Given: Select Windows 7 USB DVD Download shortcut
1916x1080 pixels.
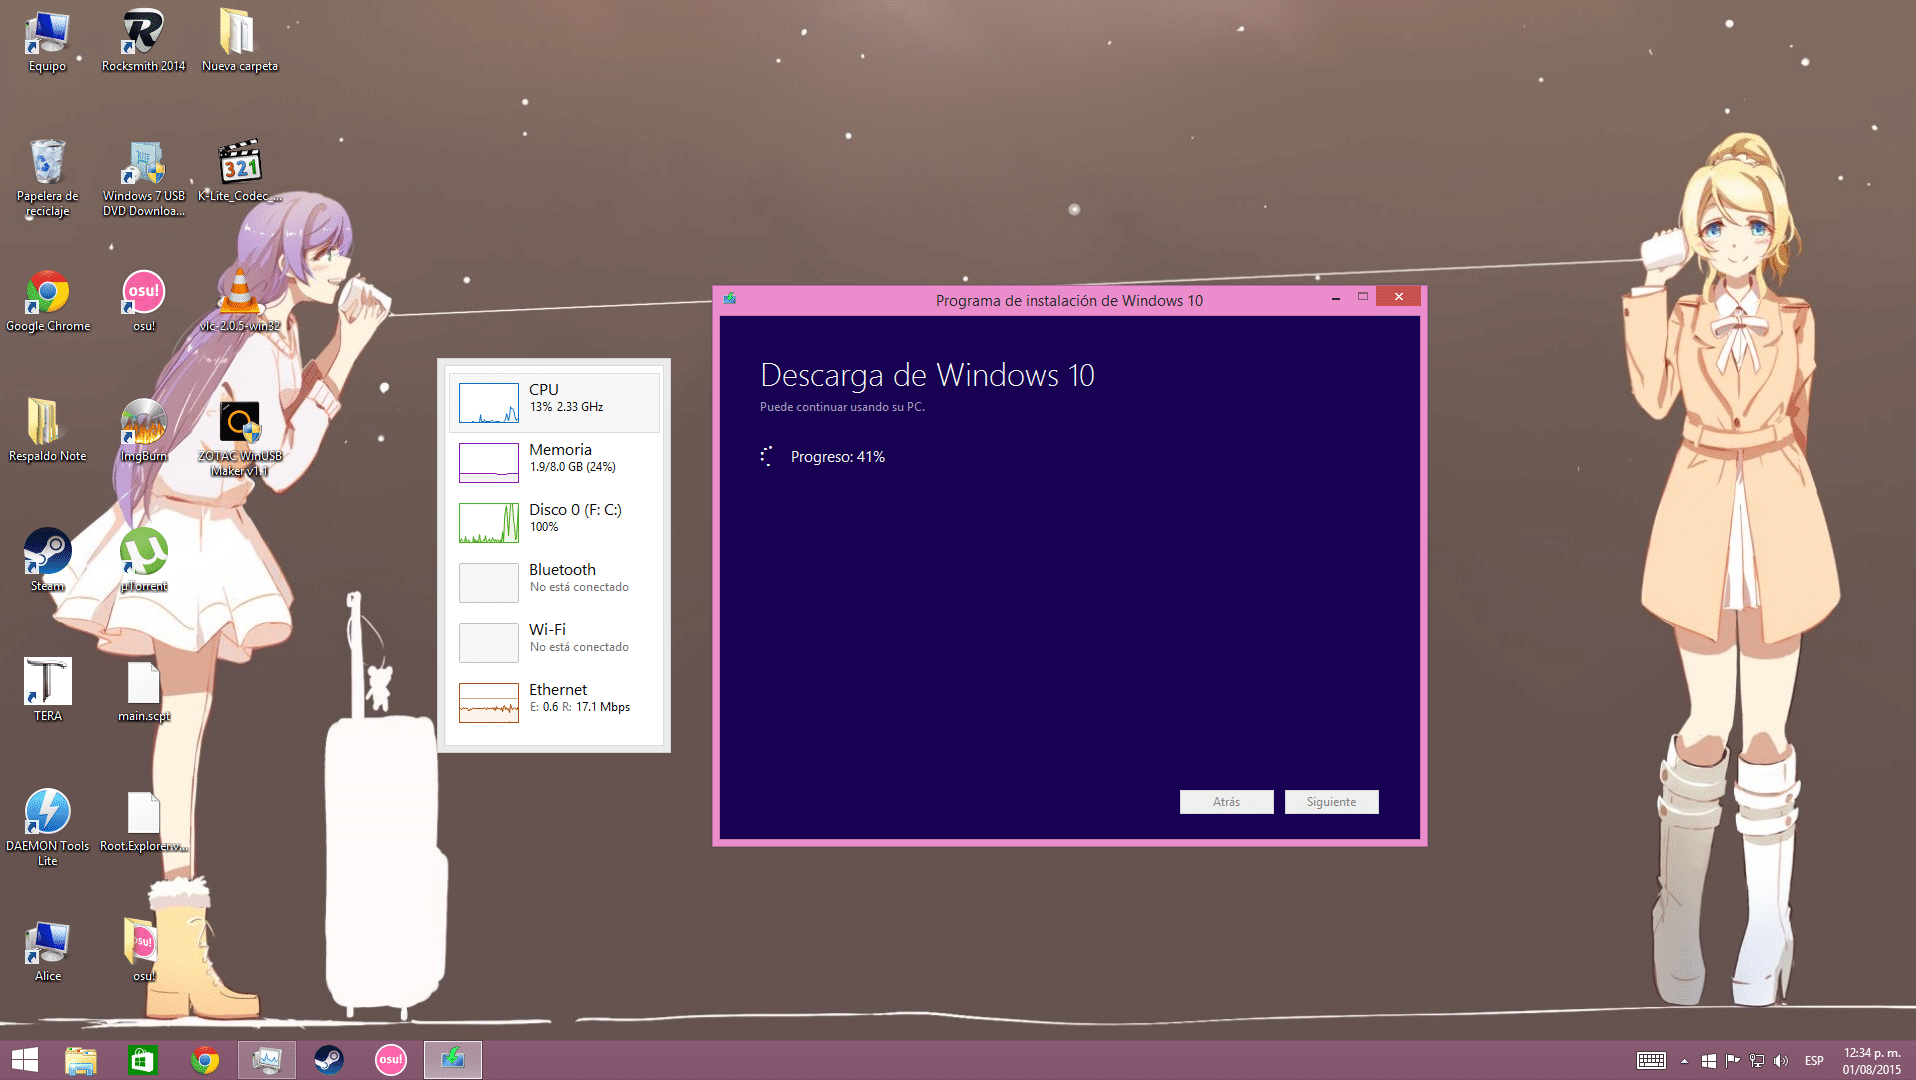Looking at the screenshot, I should point(143,178).
